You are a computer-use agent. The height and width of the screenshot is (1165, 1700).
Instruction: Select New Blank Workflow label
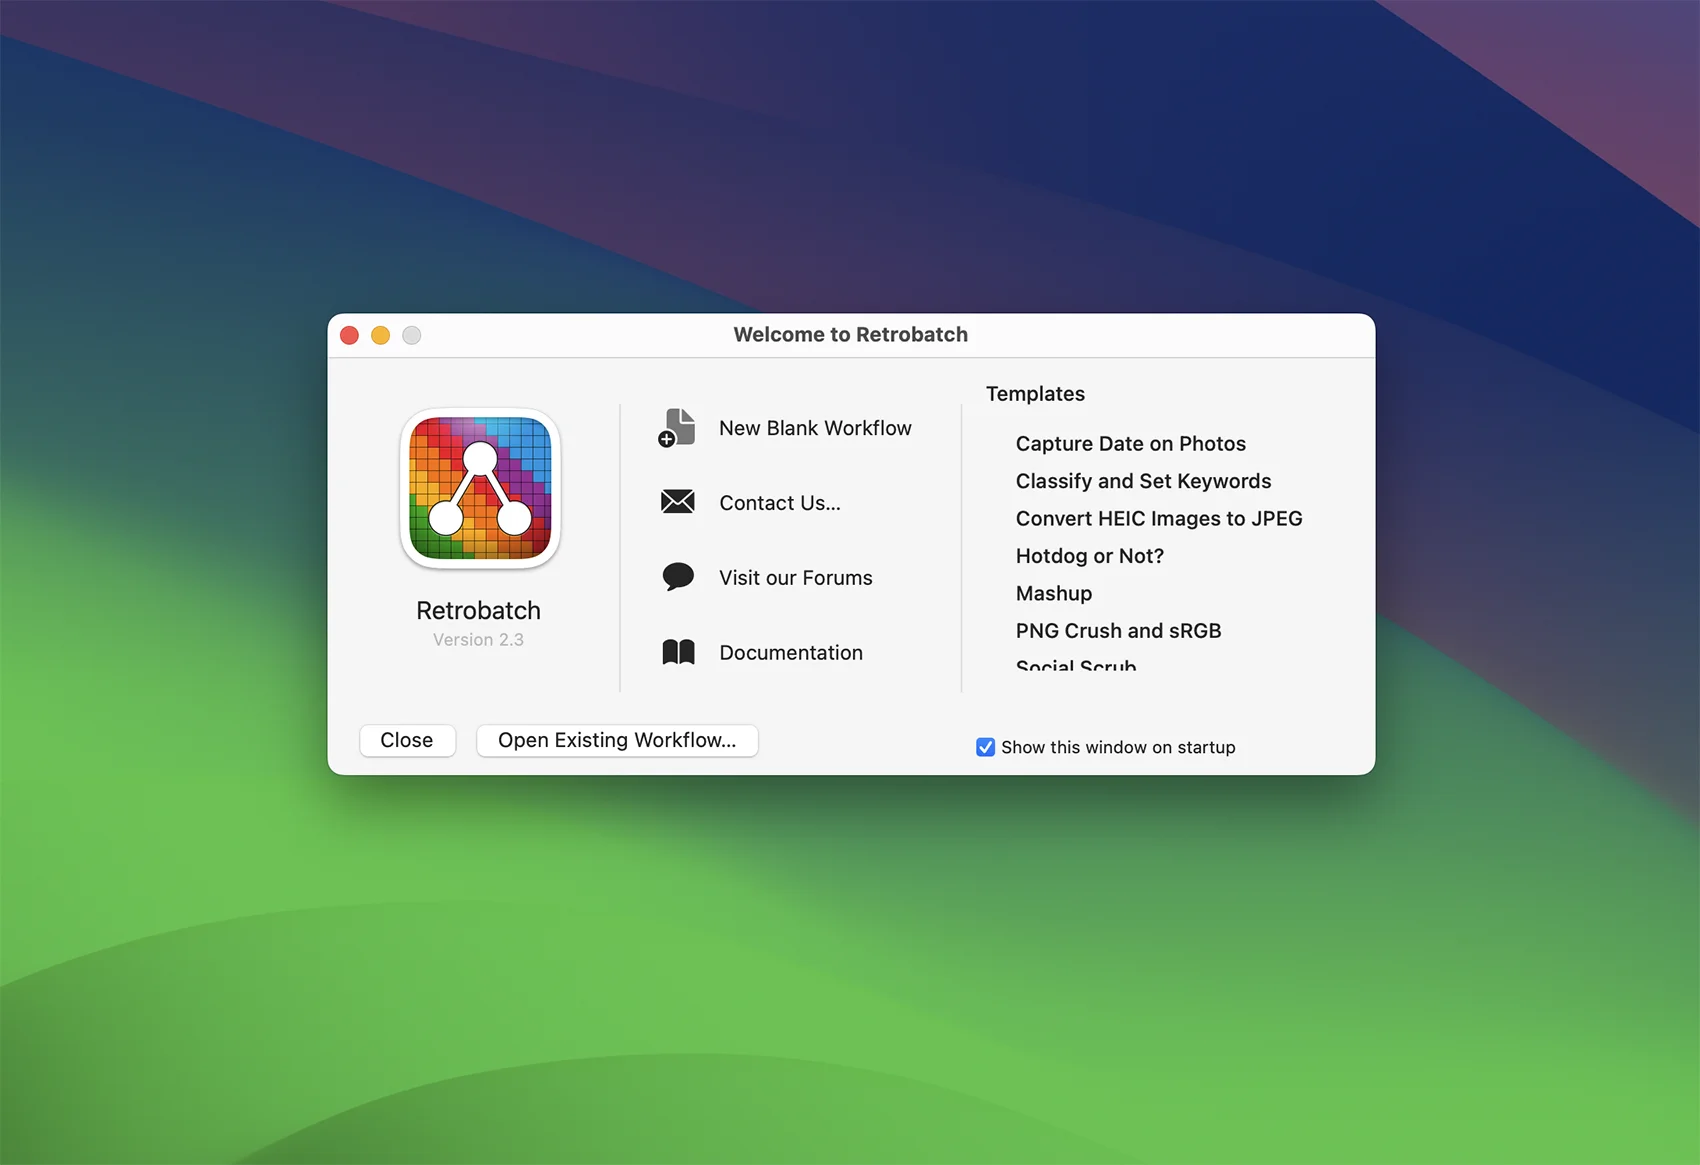coord(815,428)
